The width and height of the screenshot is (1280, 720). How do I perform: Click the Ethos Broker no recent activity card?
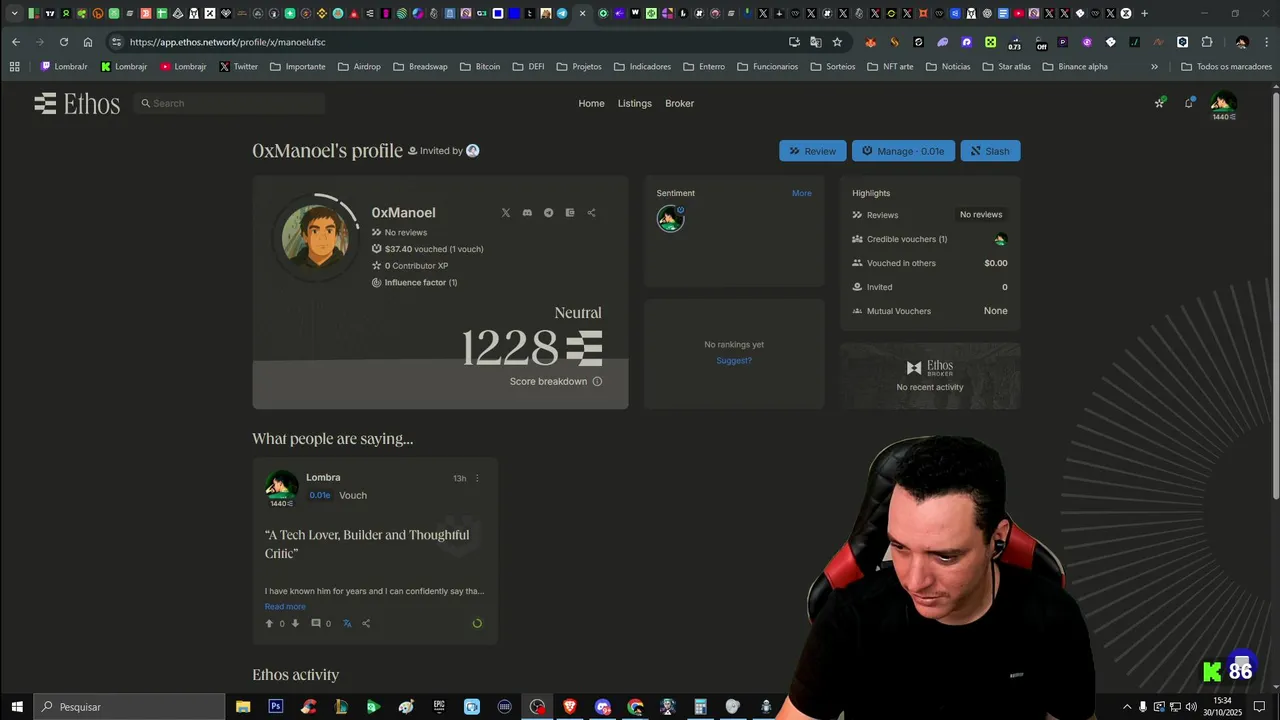coord(930,376)
